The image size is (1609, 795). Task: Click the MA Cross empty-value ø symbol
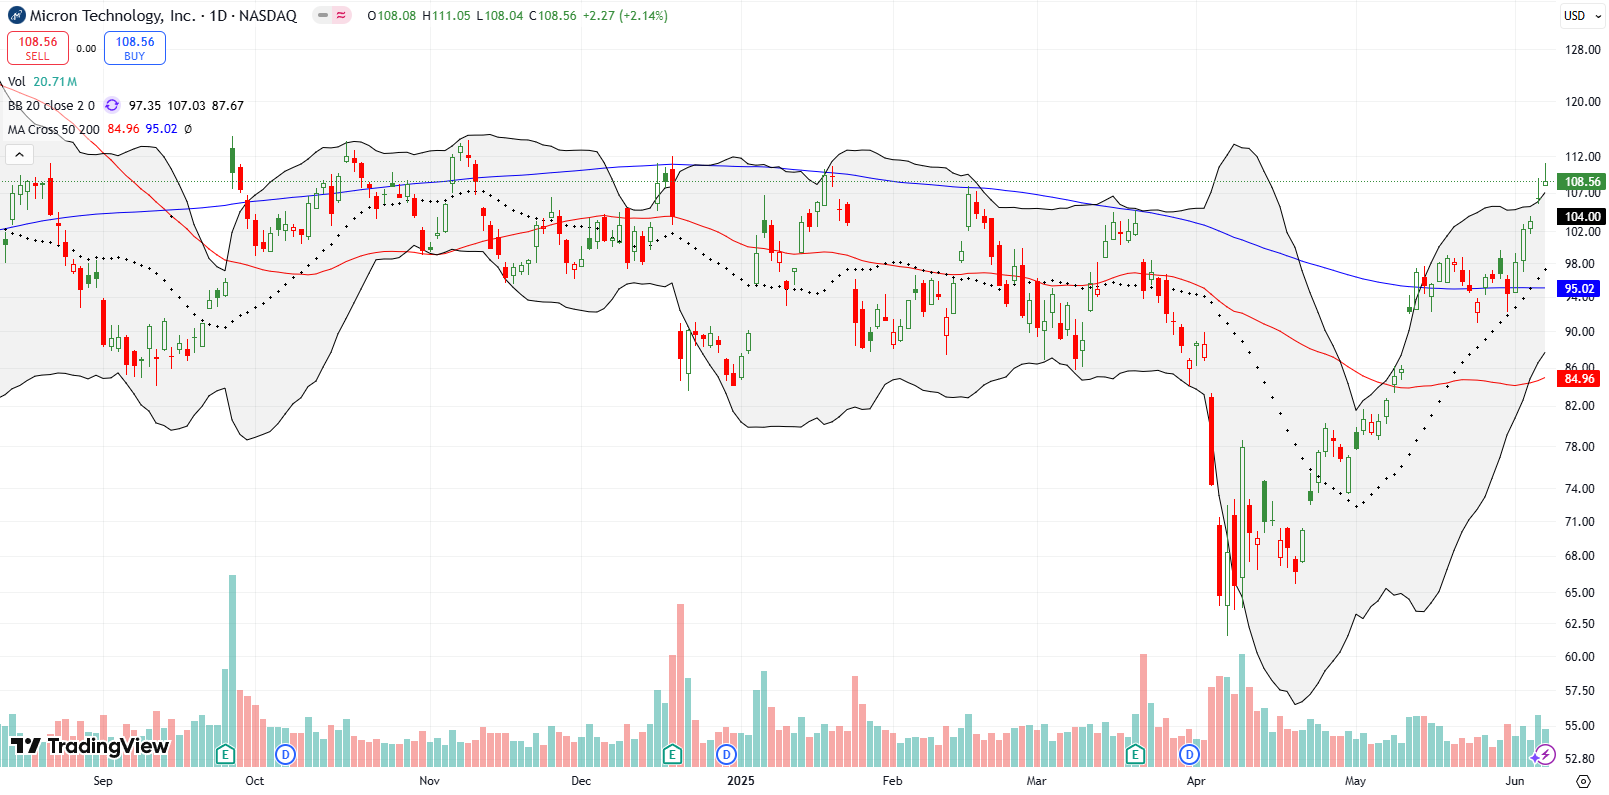(x=188, y=129)
